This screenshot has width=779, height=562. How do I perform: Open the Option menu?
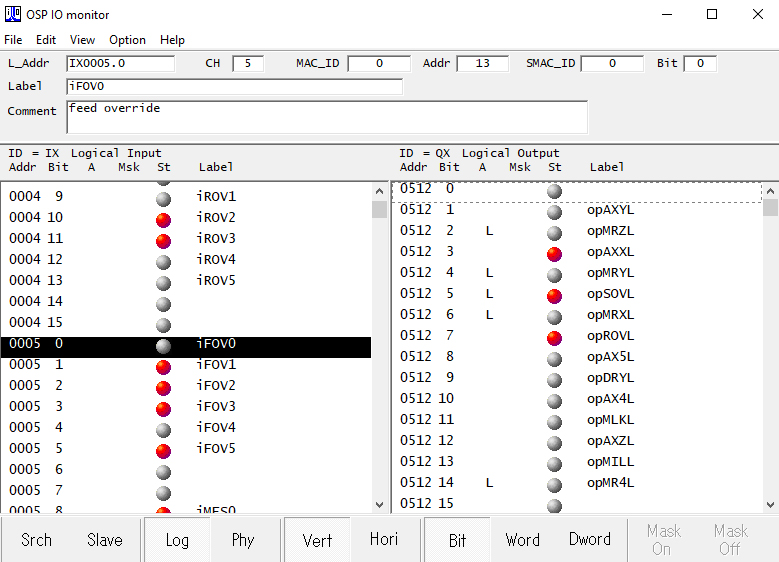click(x=127, y=40)
